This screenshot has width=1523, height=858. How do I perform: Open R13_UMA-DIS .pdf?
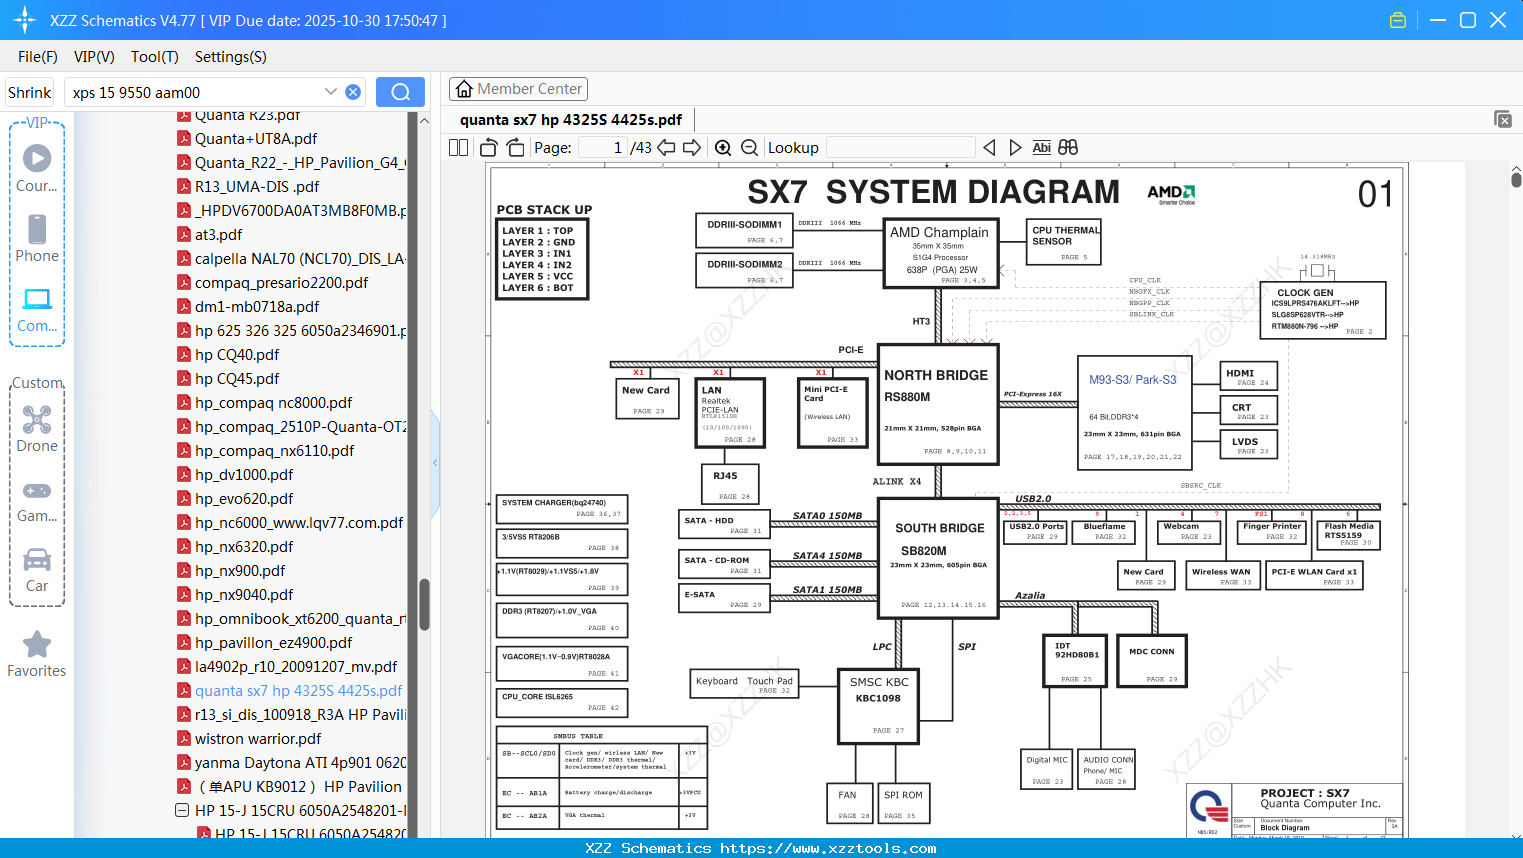point(257,186)
